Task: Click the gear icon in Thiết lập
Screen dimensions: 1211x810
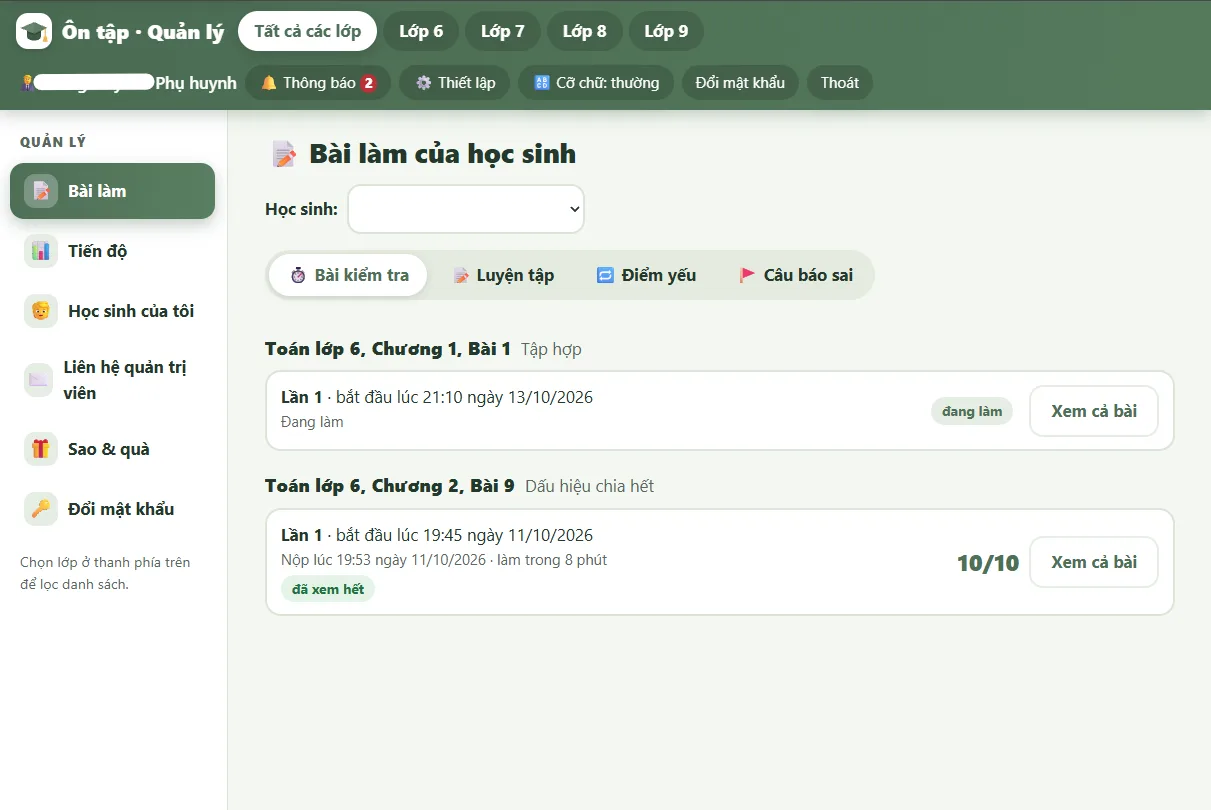Action: click(x=424, y=83)
